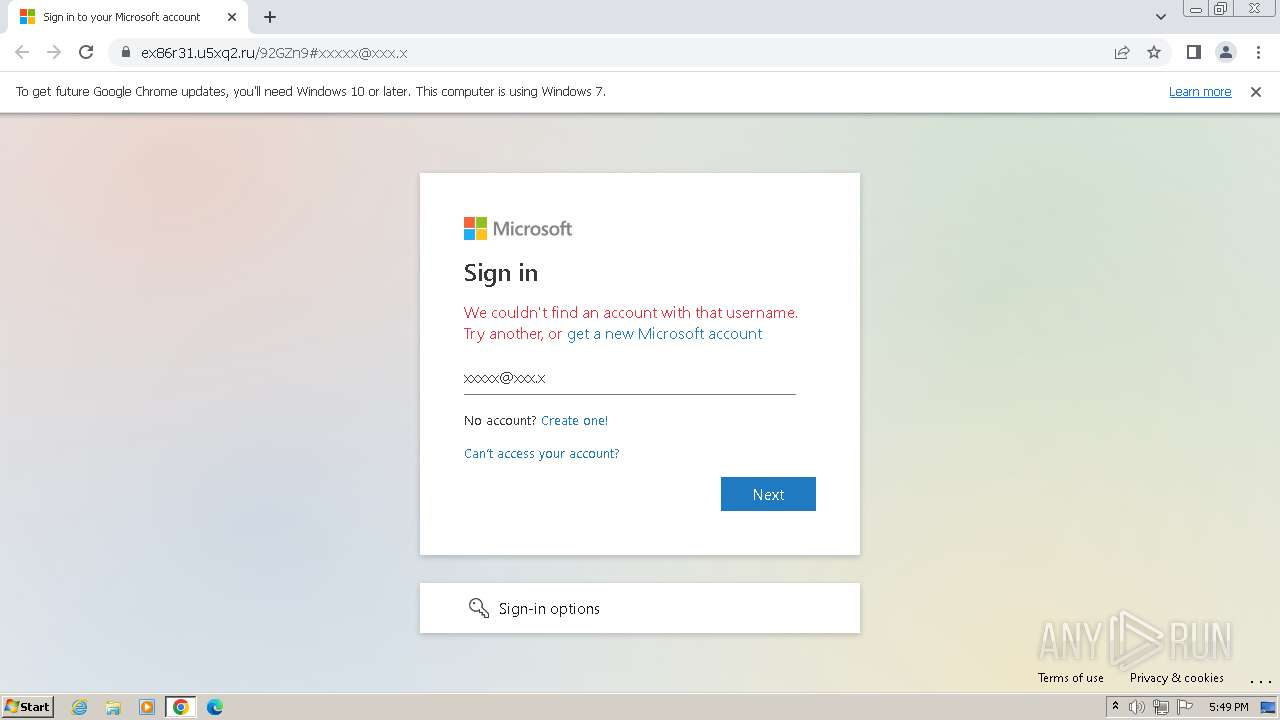Viewport: 1280px width, 720px height.
Task: Reload the current page
Action: 86,52
